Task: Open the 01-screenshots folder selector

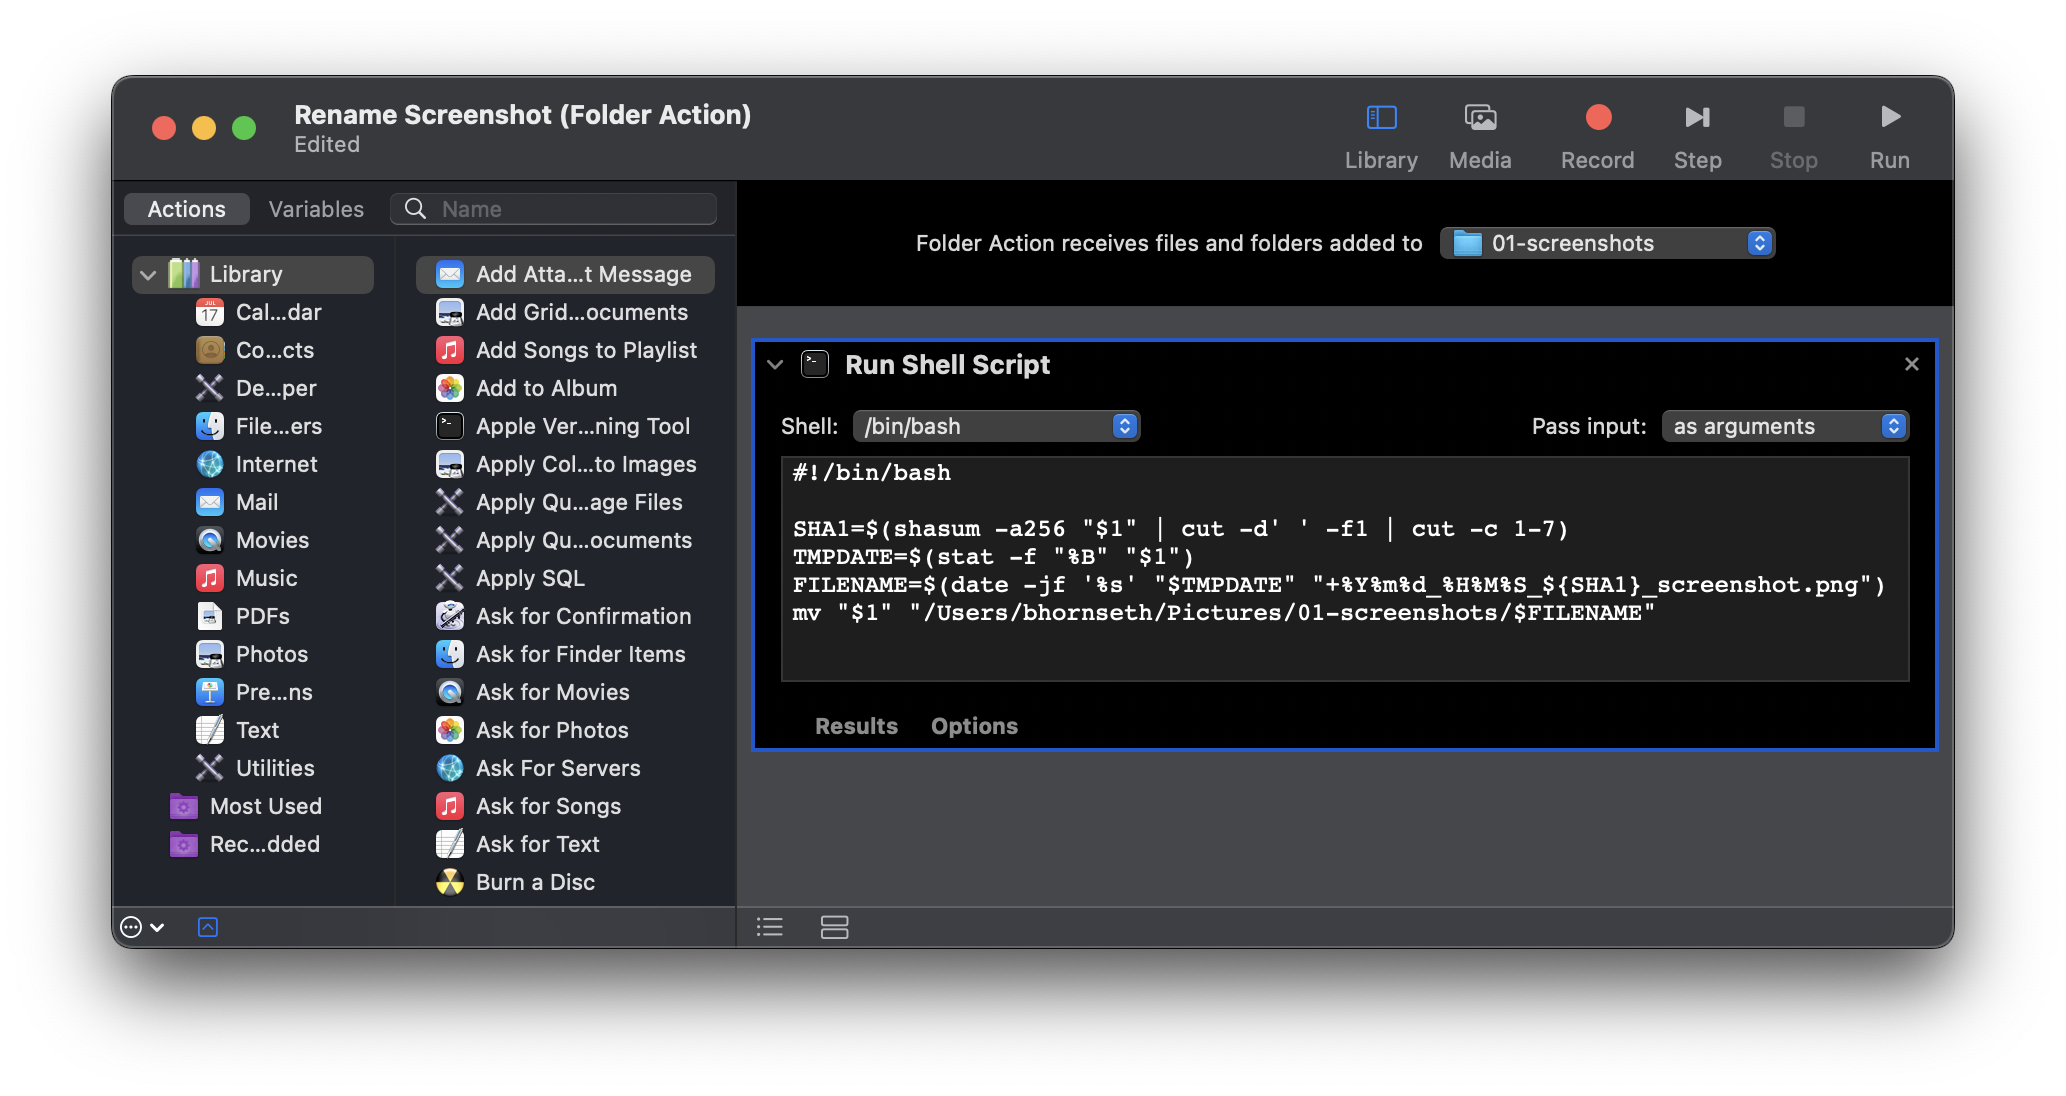Action: tap(1607, 243)
